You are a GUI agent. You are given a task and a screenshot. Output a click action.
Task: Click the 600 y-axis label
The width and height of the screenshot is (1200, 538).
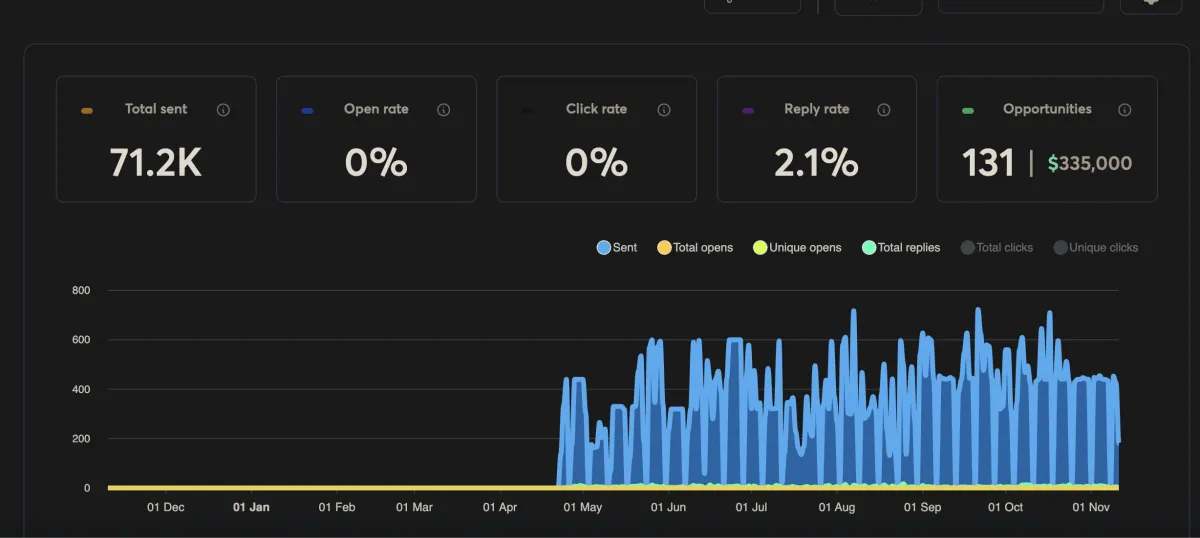click(x=81, y=340)
